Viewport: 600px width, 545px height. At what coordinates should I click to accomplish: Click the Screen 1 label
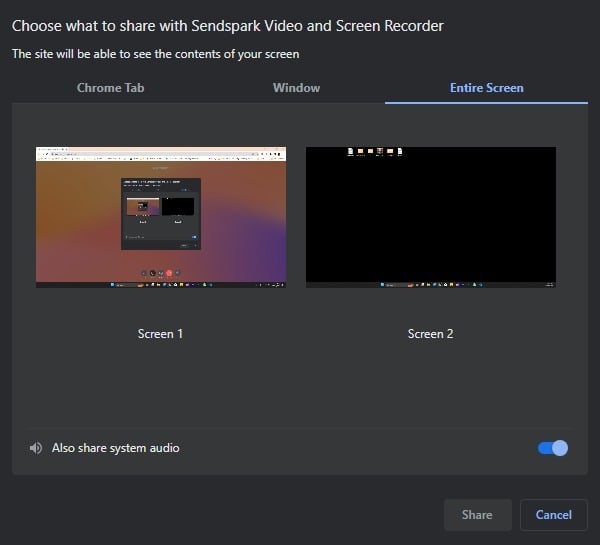click(160, 334)
